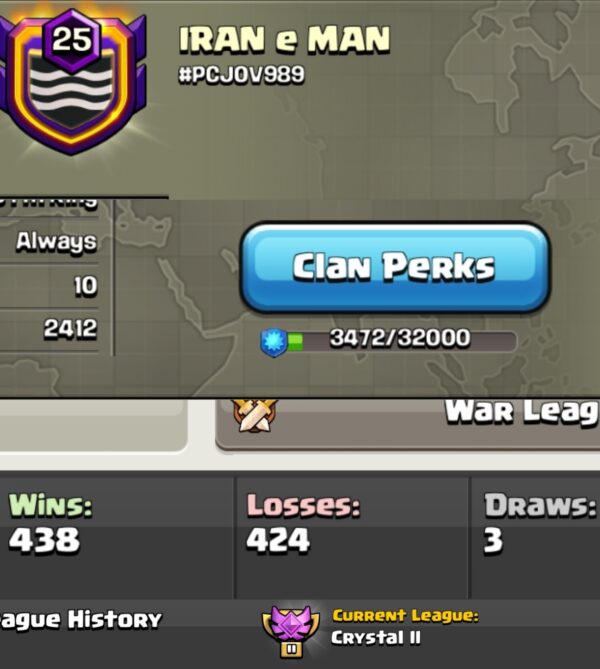Select the IRAN e MAN clan name
This screenshot has width=600, height=669.
284,39
